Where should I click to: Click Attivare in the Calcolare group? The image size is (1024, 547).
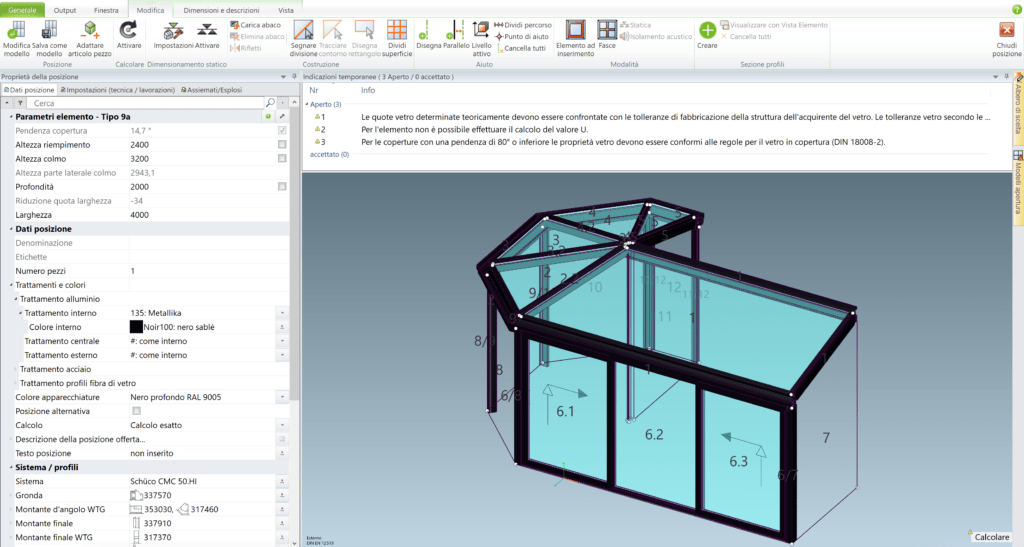click(129, 34)
